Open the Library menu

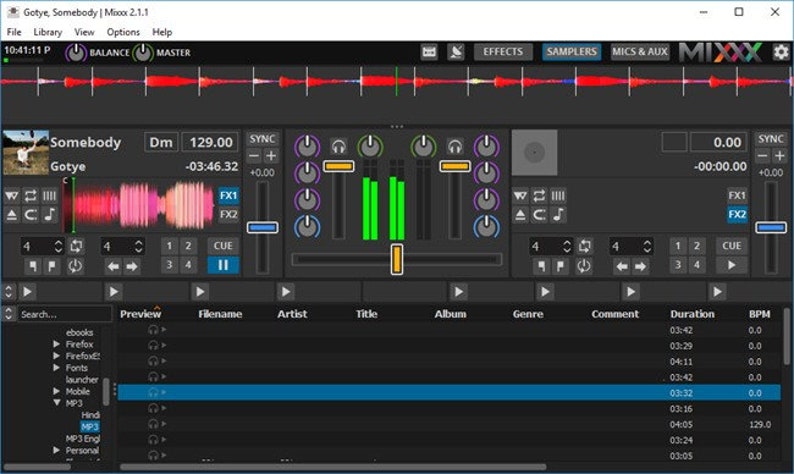point(48,32)
